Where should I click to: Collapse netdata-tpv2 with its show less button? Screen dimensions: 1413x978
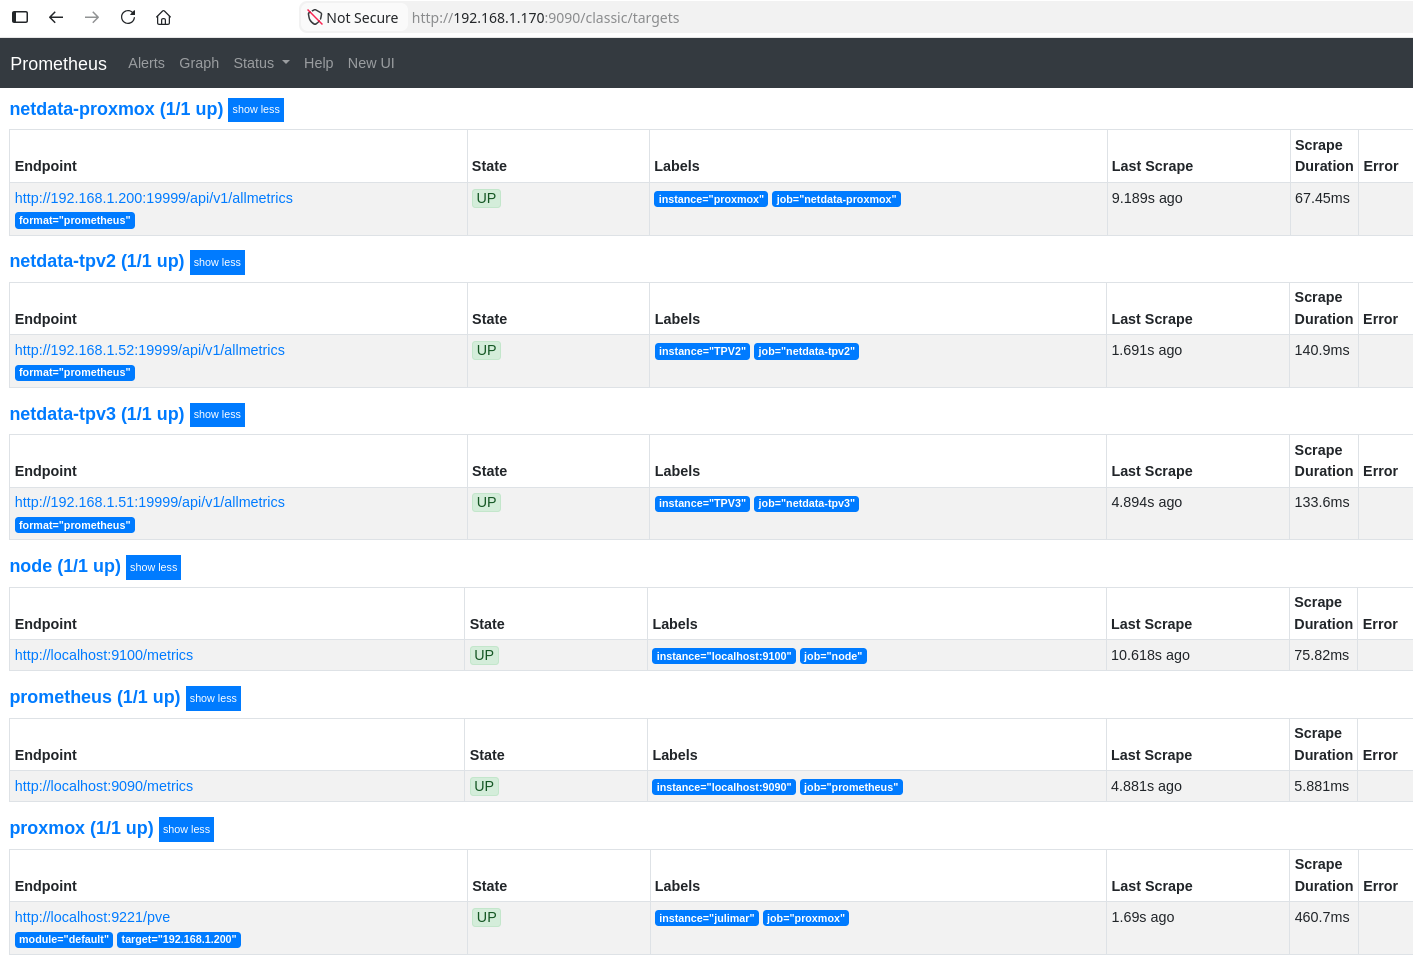(x=217, y=262)
